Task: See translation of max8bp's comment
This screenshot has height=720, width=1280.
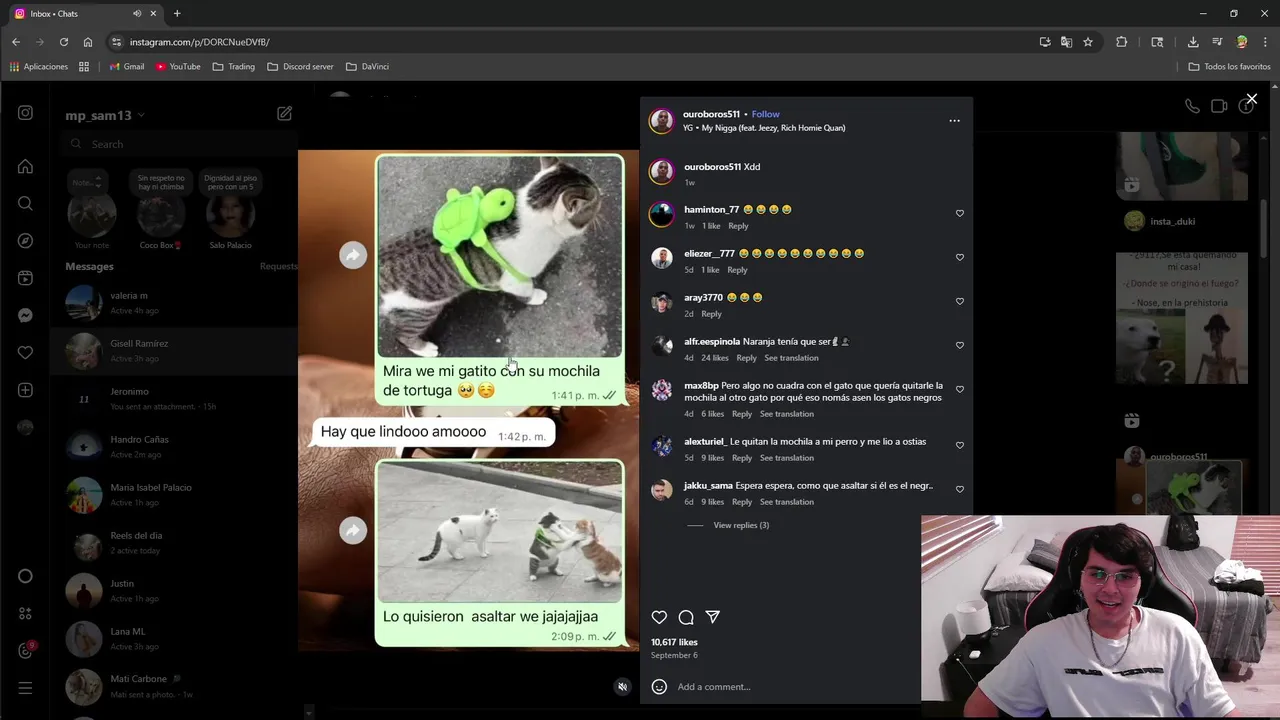Action: click(x=786, y=414)
